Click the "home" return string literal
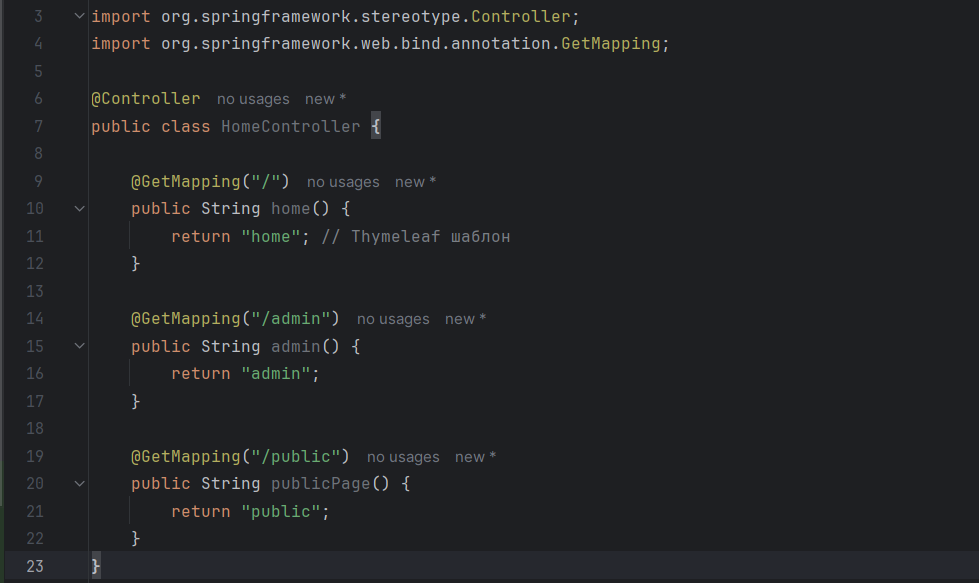 click(x=270, y=237)
